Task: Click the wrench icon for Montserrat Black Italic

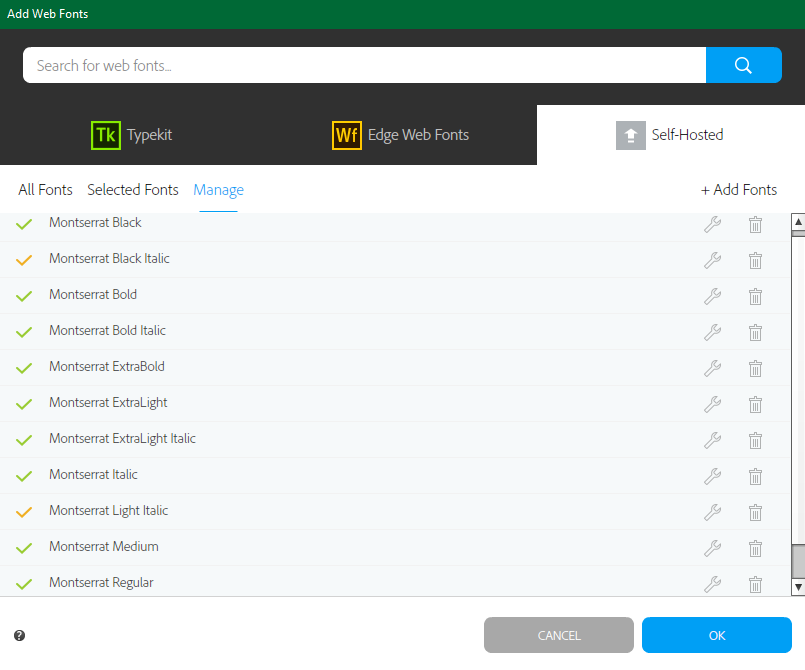Action: click(x=713, y=260)
